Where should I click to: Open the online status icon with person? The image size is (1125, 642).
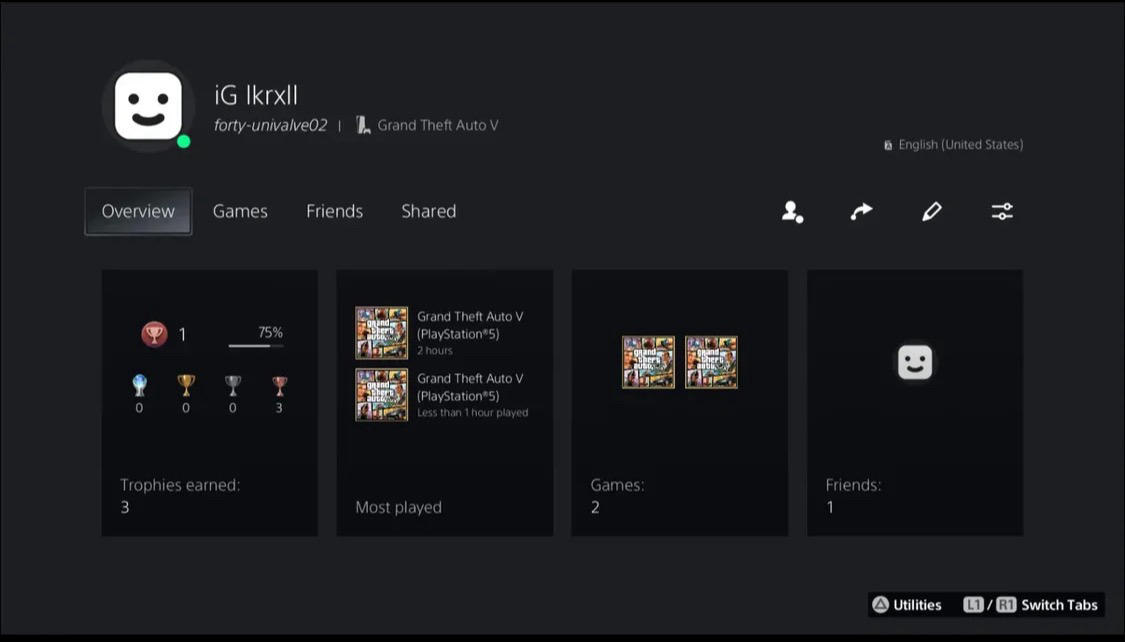(x=792, y=212)
